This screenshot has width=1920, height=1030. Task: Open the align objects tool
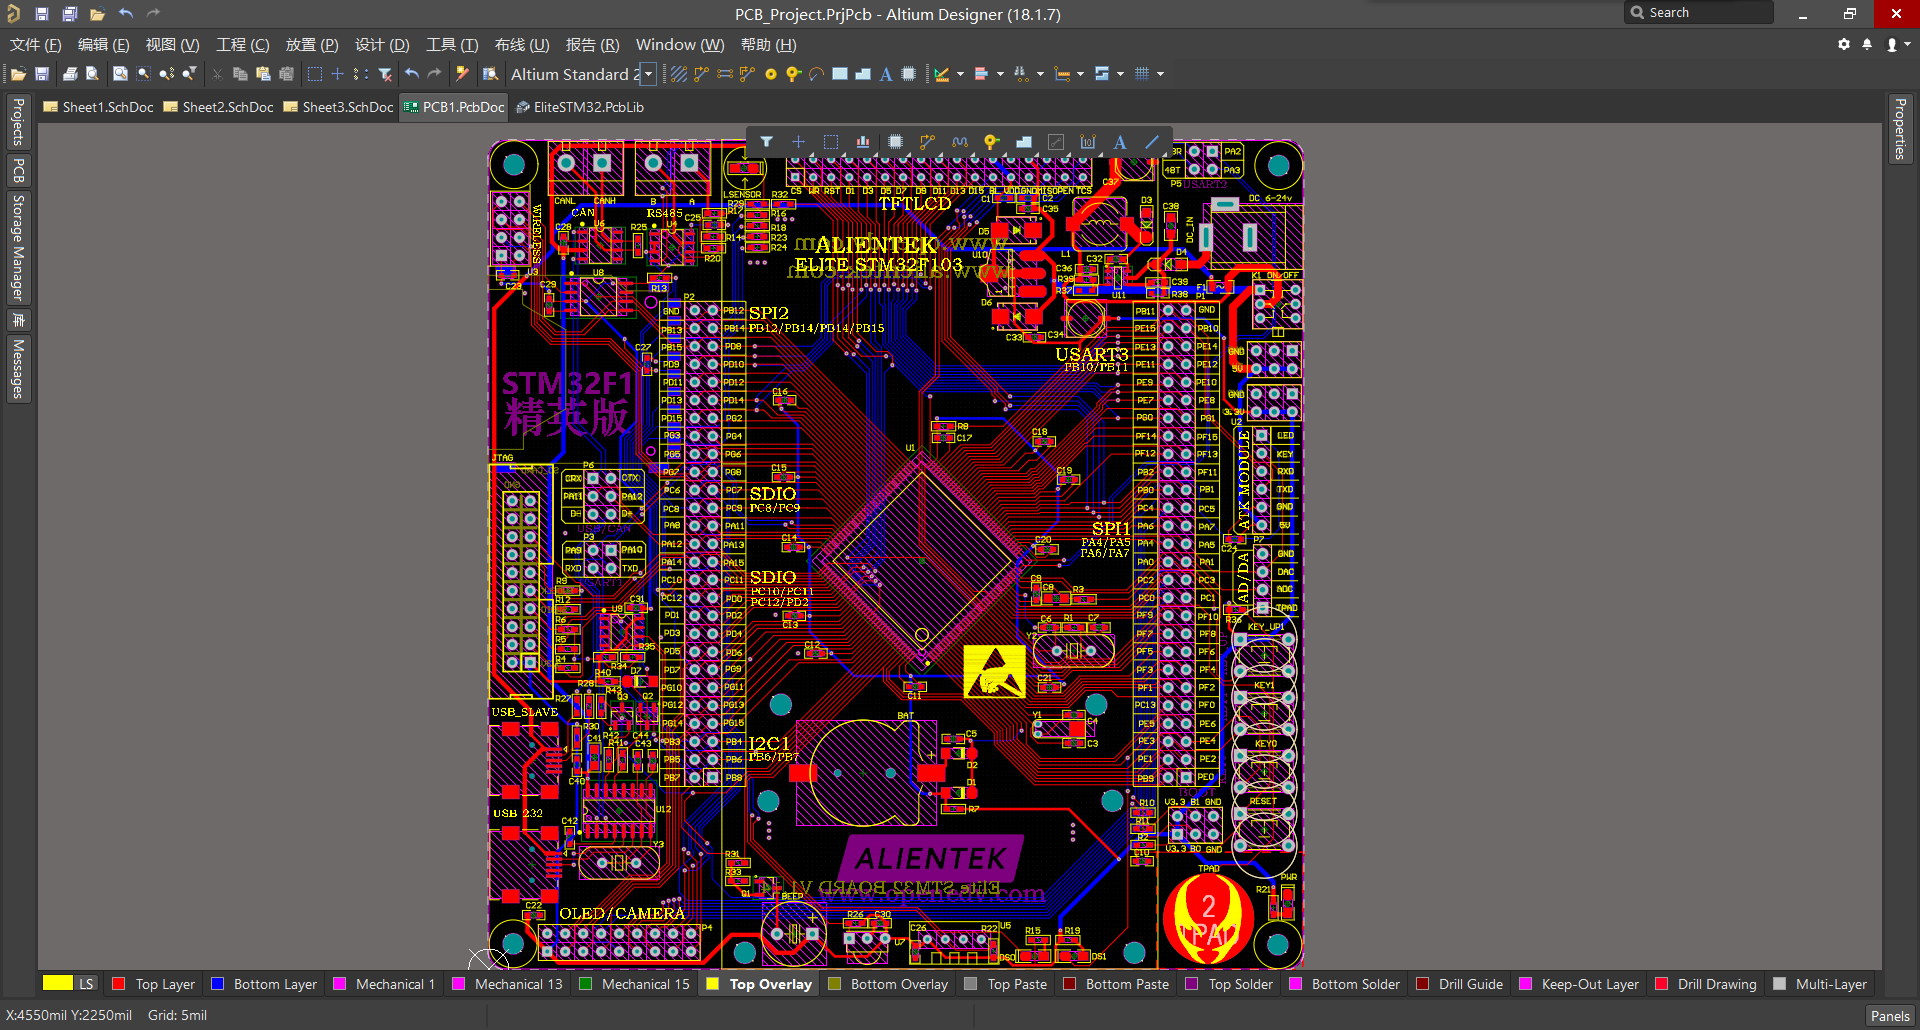pyautogui.click(x=862, y=142)
